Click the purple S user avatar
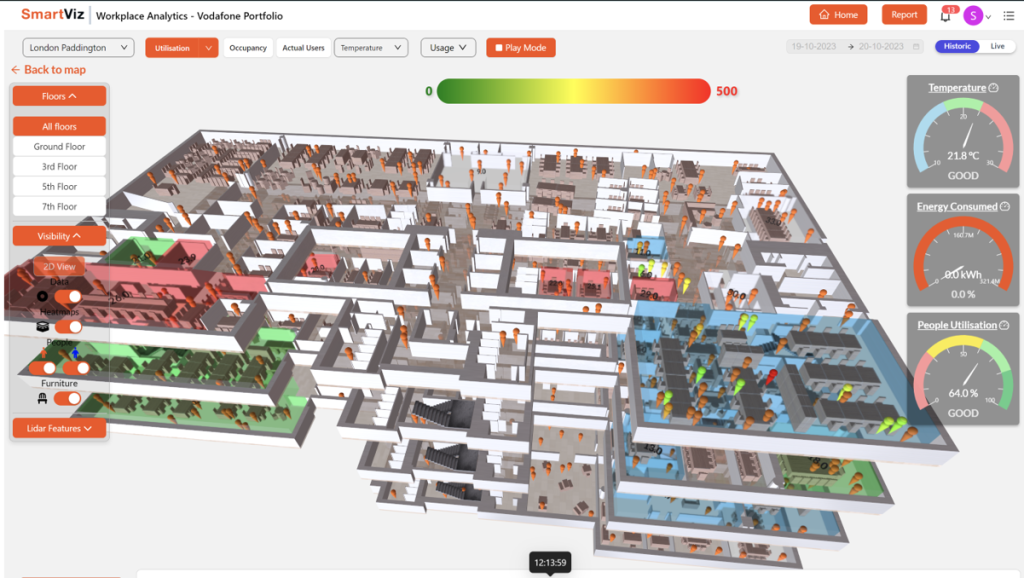 tap(972, 15)
